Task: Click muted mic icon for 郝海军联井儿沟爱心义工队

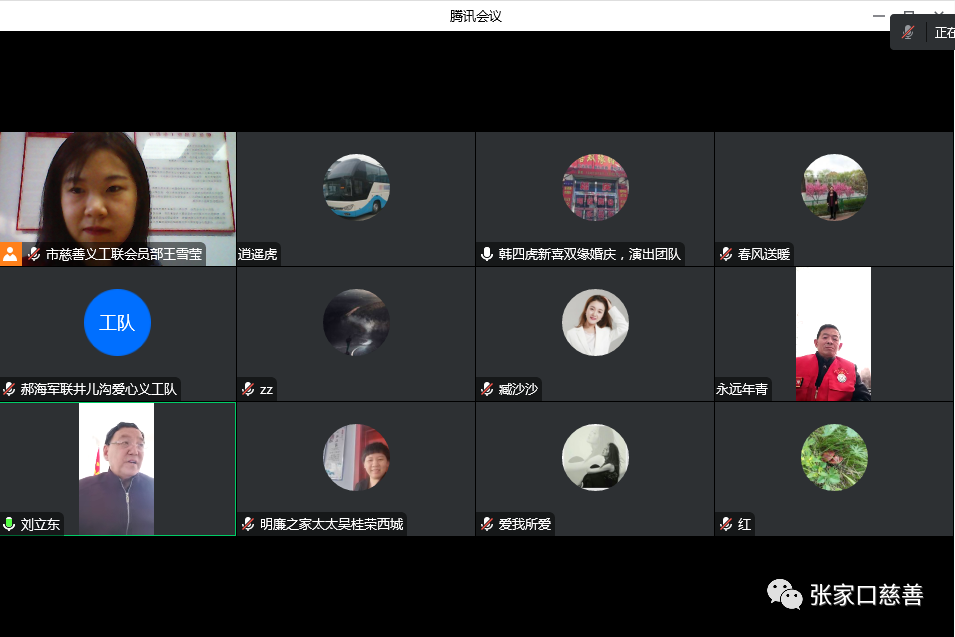Action: click(10, 390)
